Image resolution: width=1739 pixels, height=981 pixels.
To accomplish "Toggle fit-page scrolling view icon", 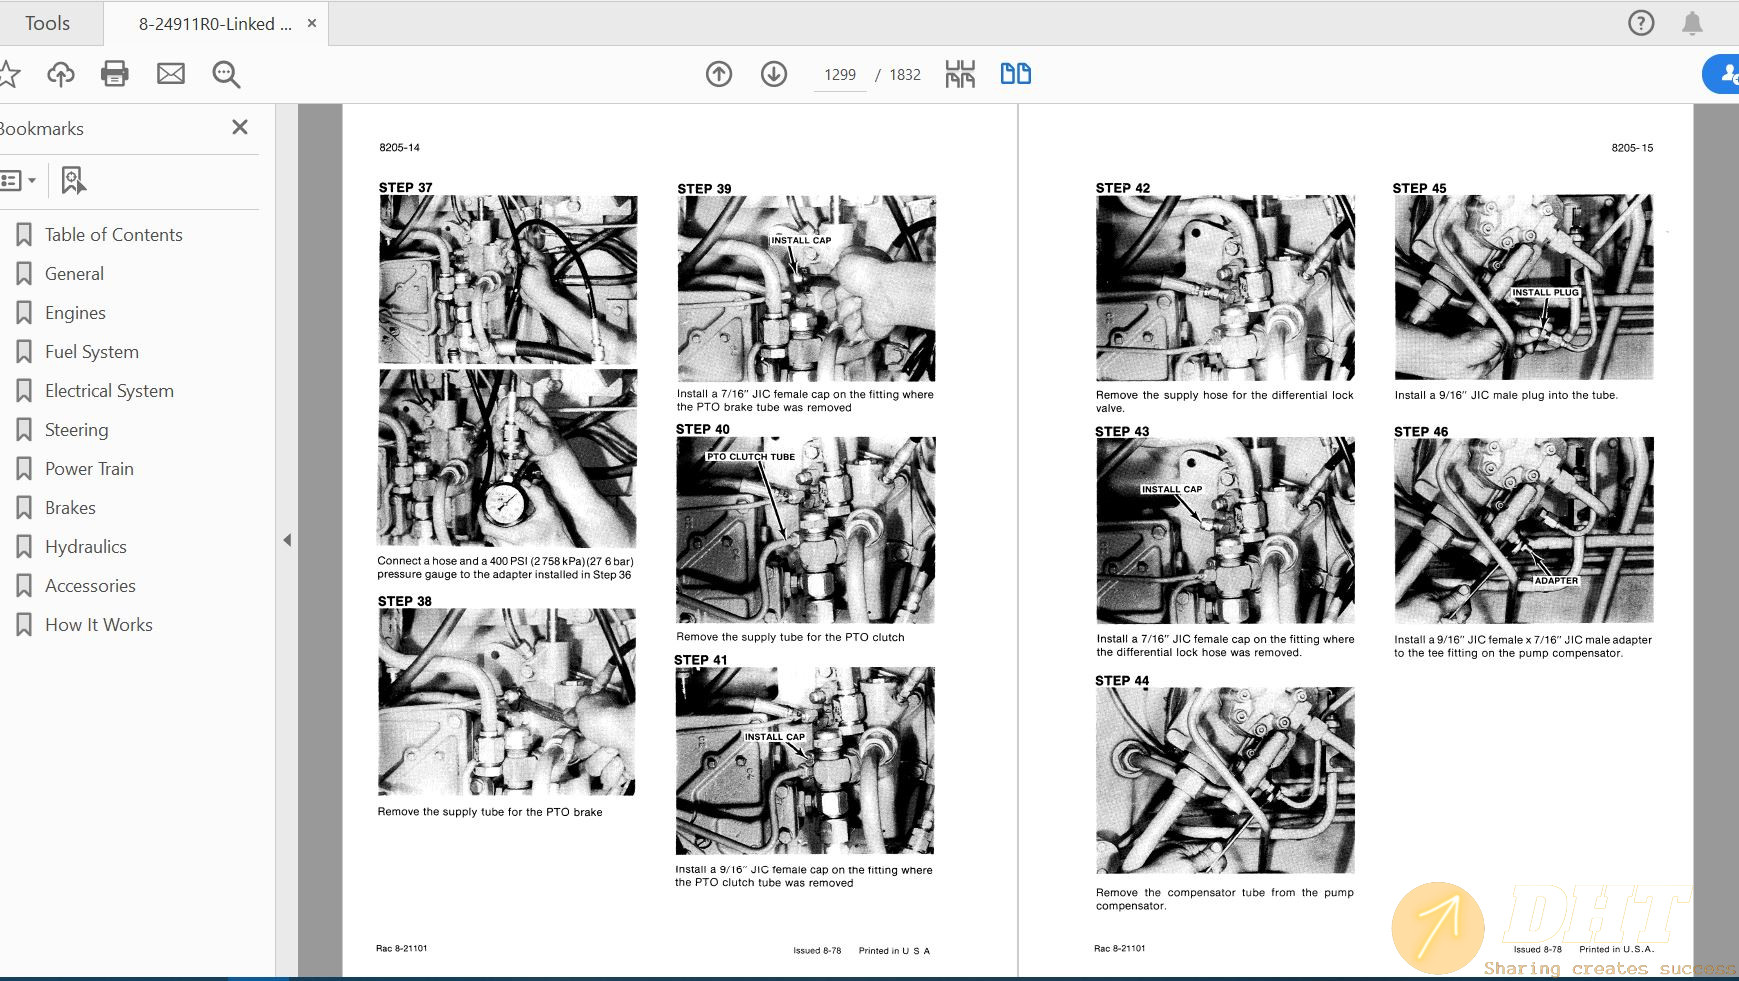I will [x=960, y=74].
